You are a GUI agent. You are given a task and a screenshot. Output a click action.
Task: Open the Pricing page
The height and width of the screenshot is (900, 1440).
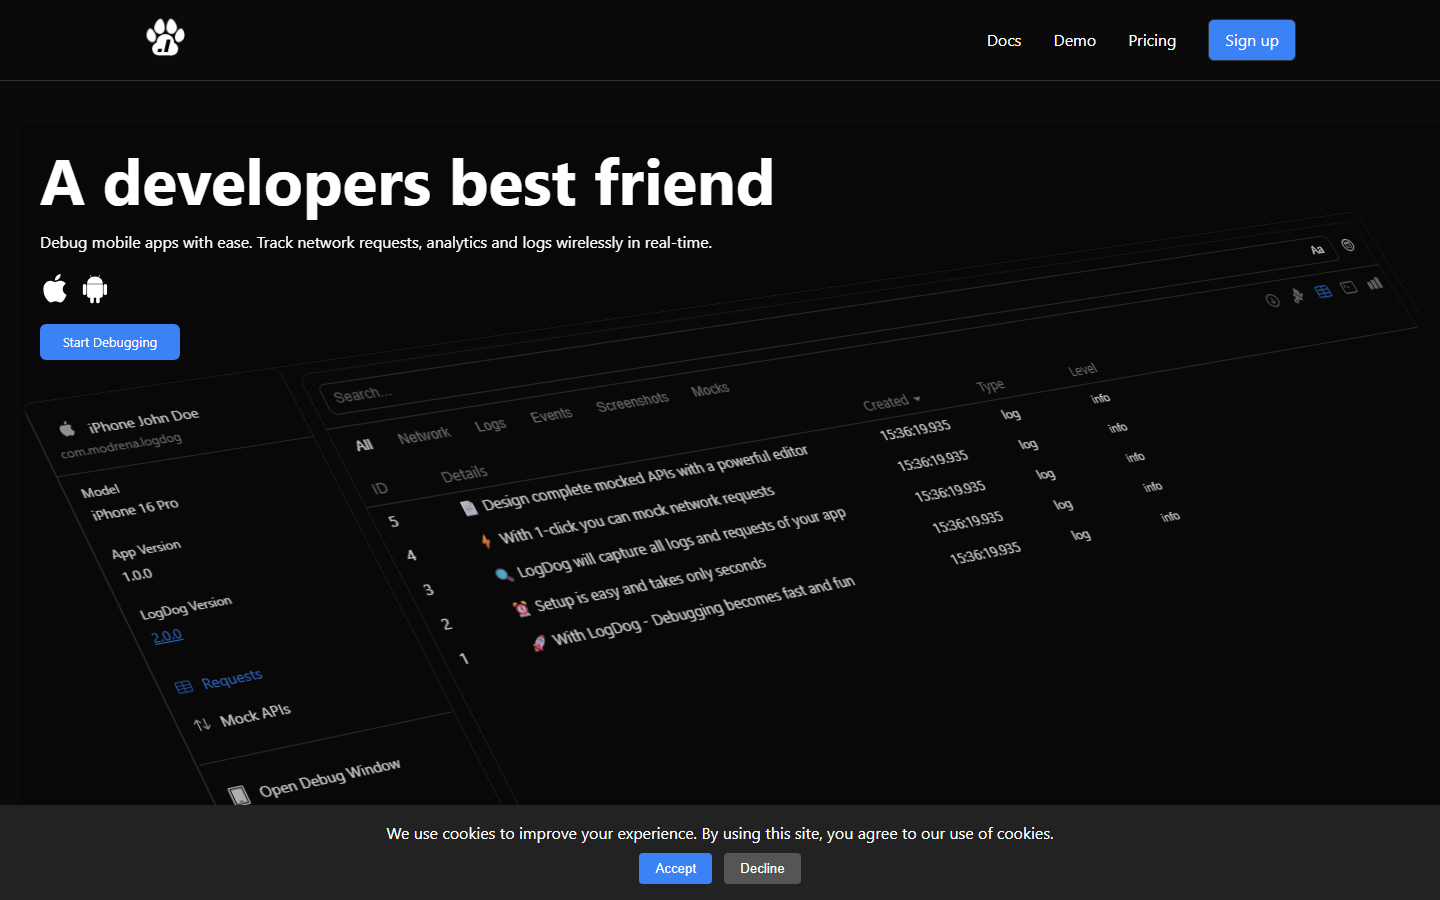[1151, 40]
